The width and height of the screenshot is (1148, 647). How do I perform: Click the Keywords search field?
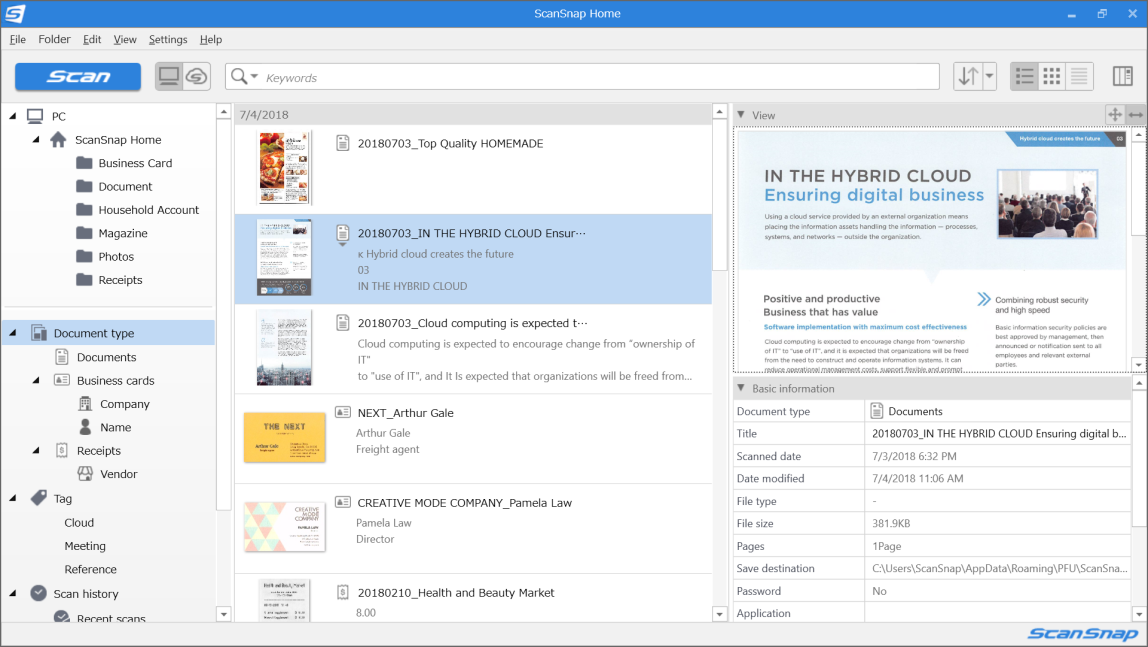[600, 77]
